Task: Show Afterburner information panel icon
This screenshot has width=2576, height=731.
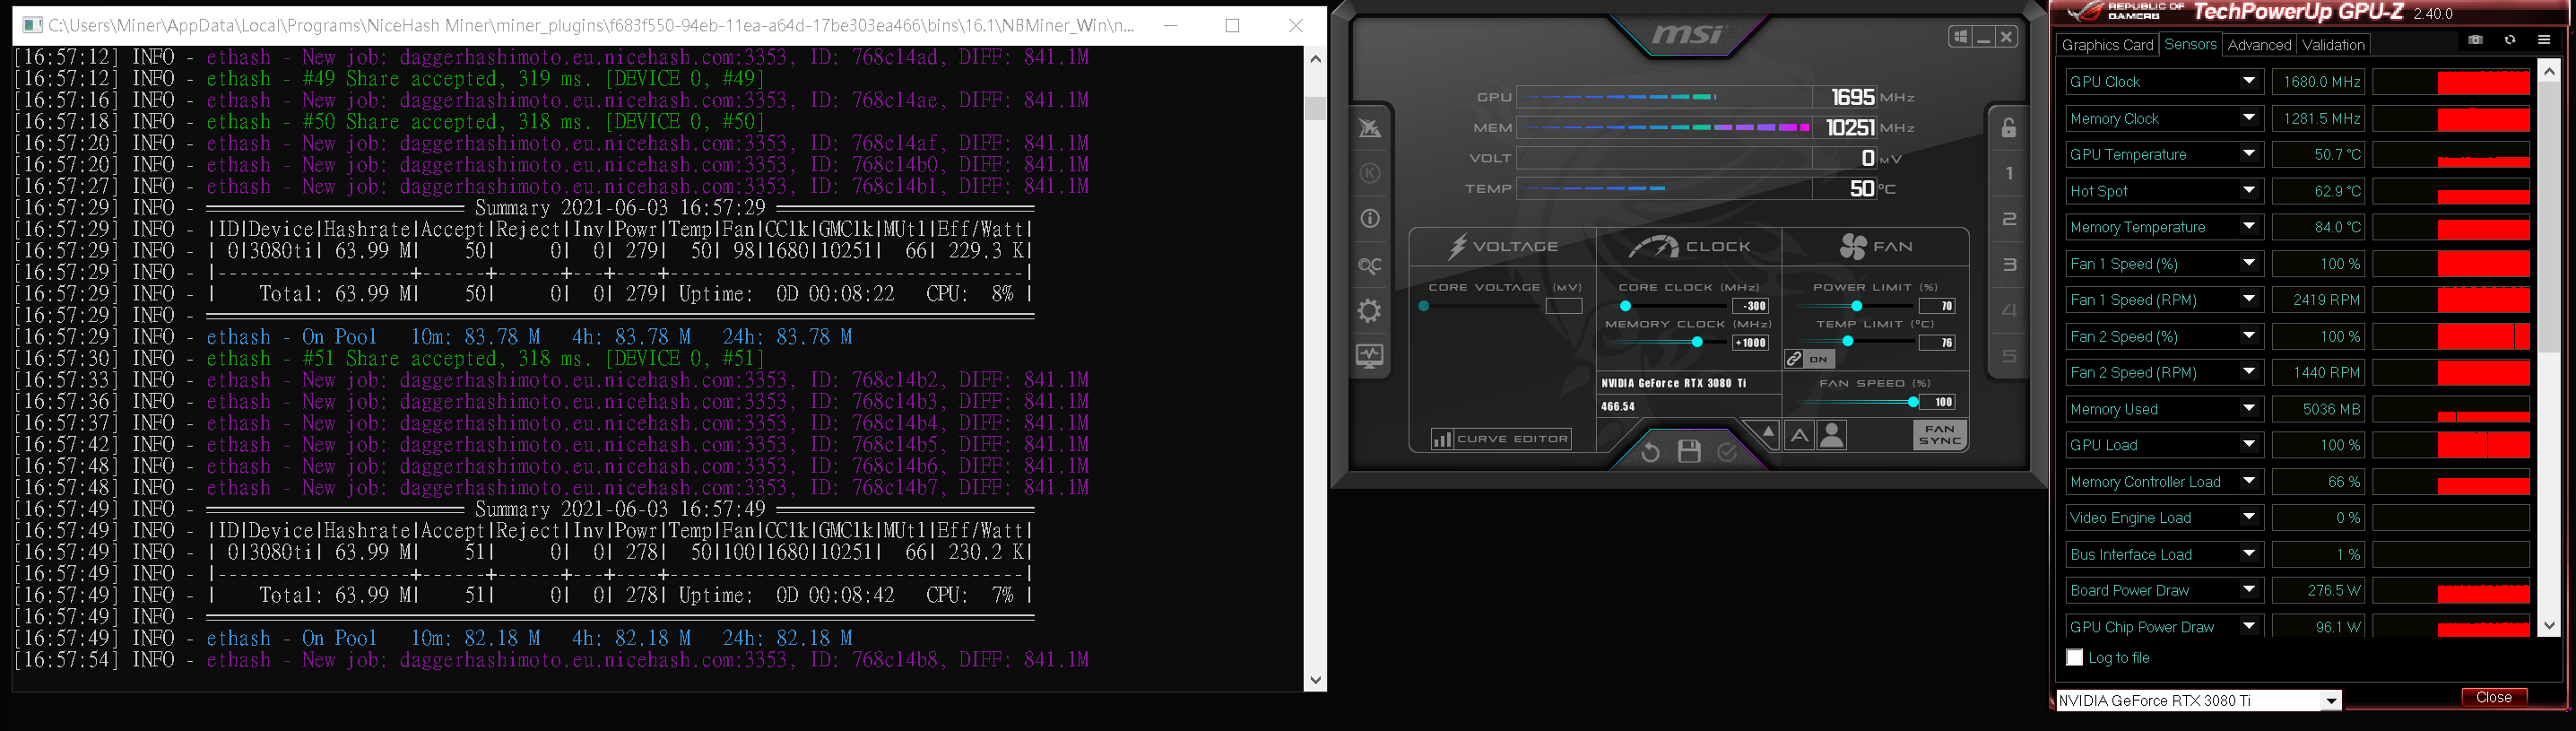Action: point(1369,219)
